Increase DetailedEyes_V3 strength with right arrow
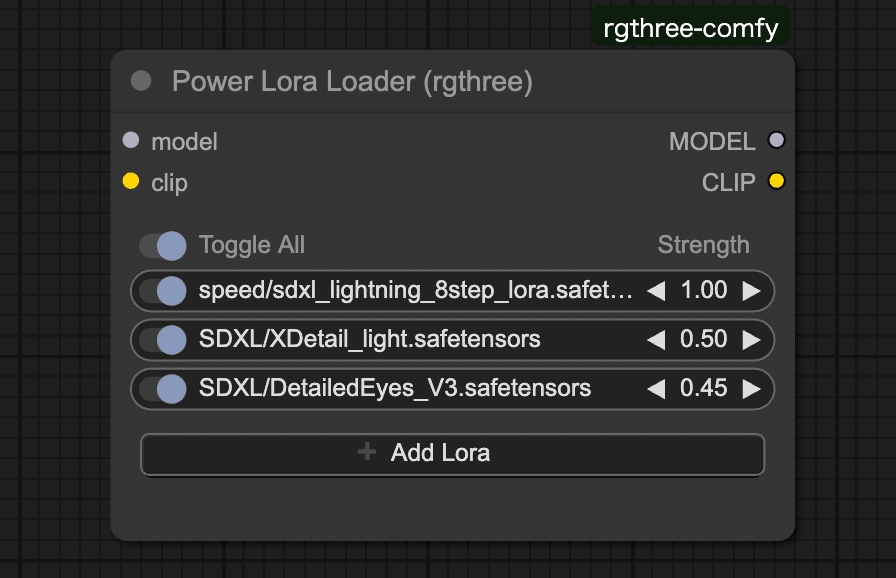896x578 pixels. [x=751, y=389]
